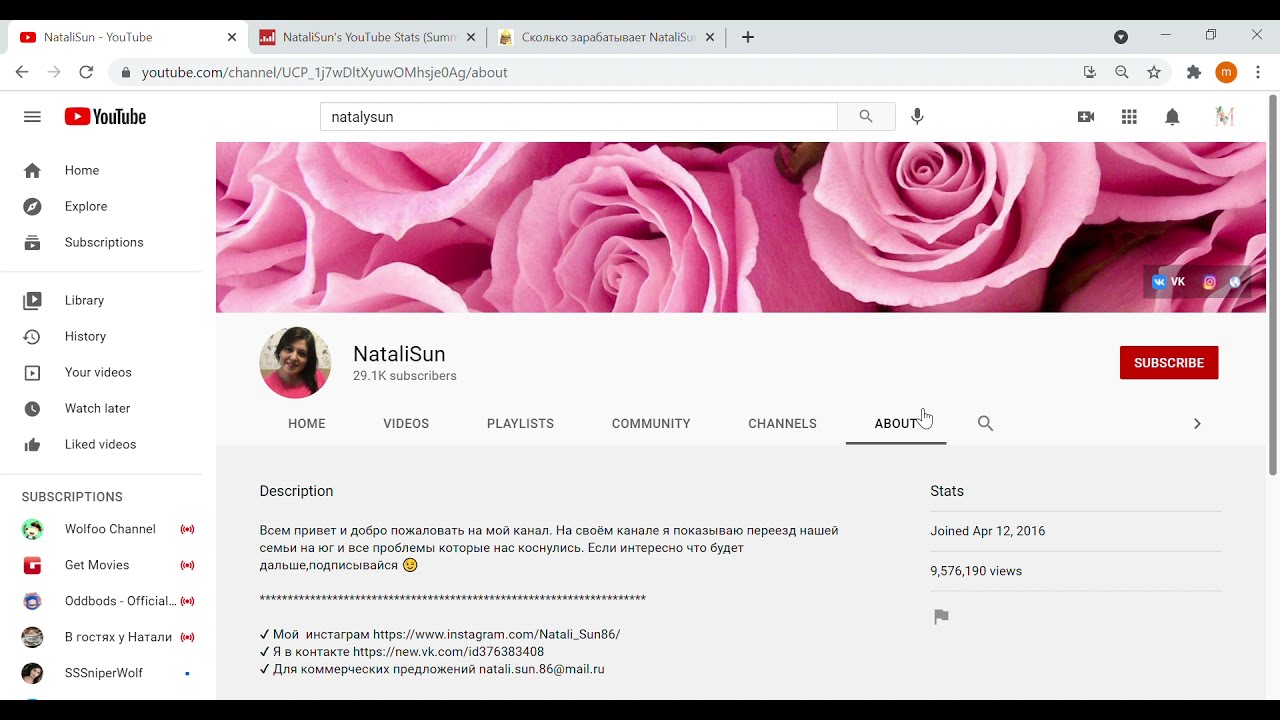
Task: Open Liked videos in the sidebar
Action: coord(101,445)
